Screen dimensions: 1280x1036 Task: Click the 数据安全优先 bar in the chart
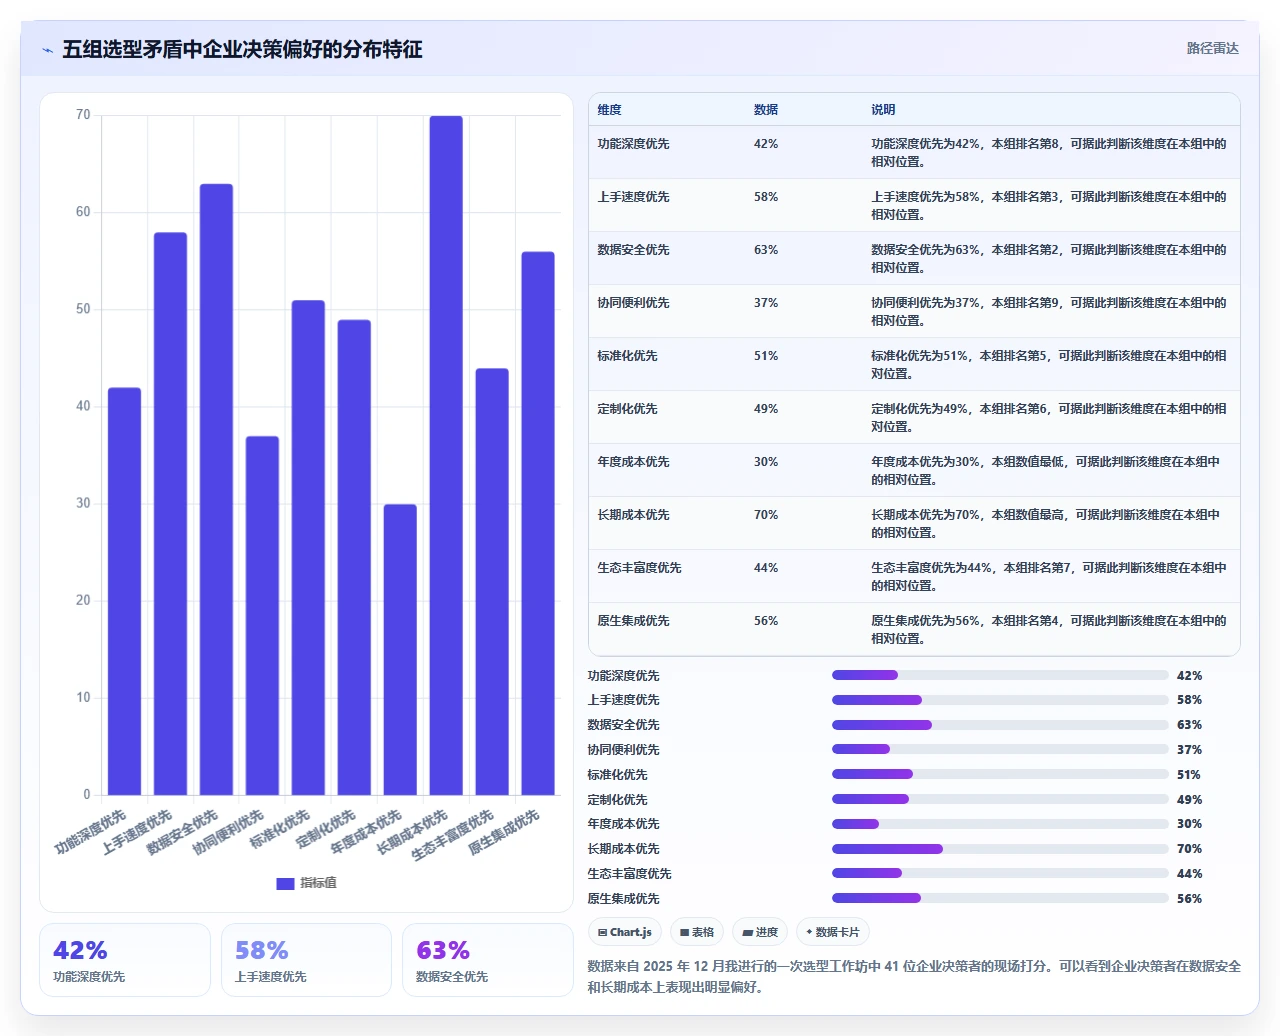click(x=216, y=489)
